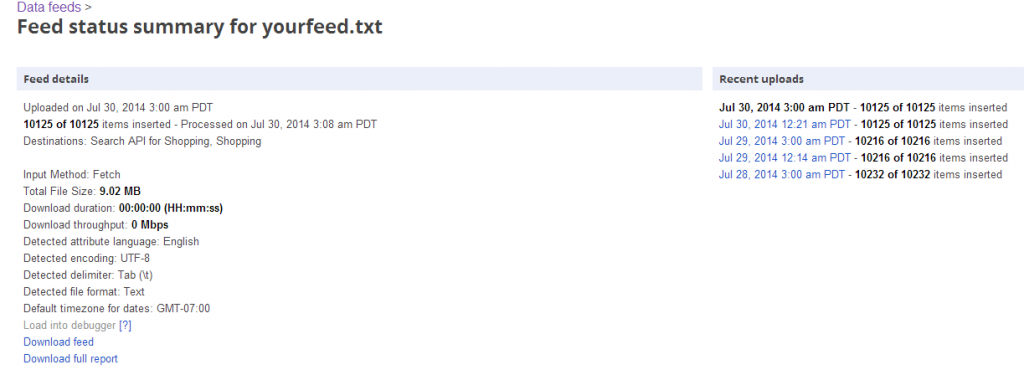Click the 9.02 MB total file size value
This screenshot has height=375, width=1024.
tap(120, 191)
